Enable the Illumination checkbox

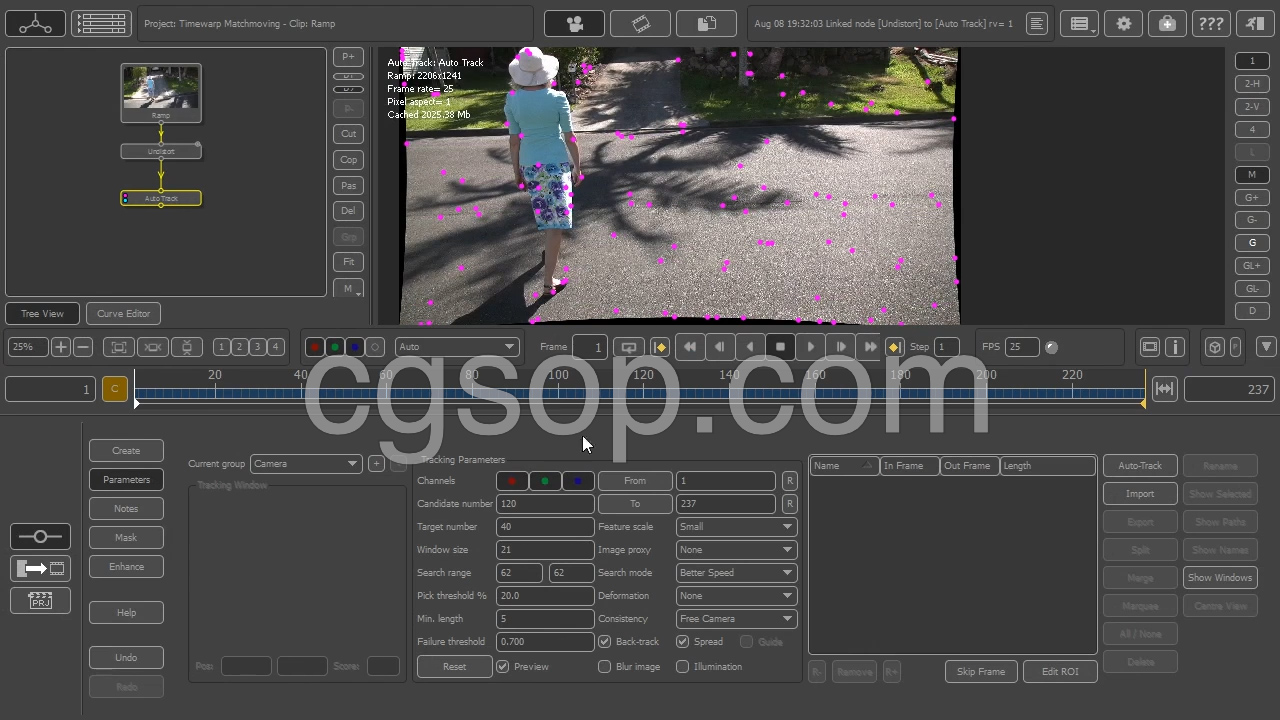[x=682, y=667]
